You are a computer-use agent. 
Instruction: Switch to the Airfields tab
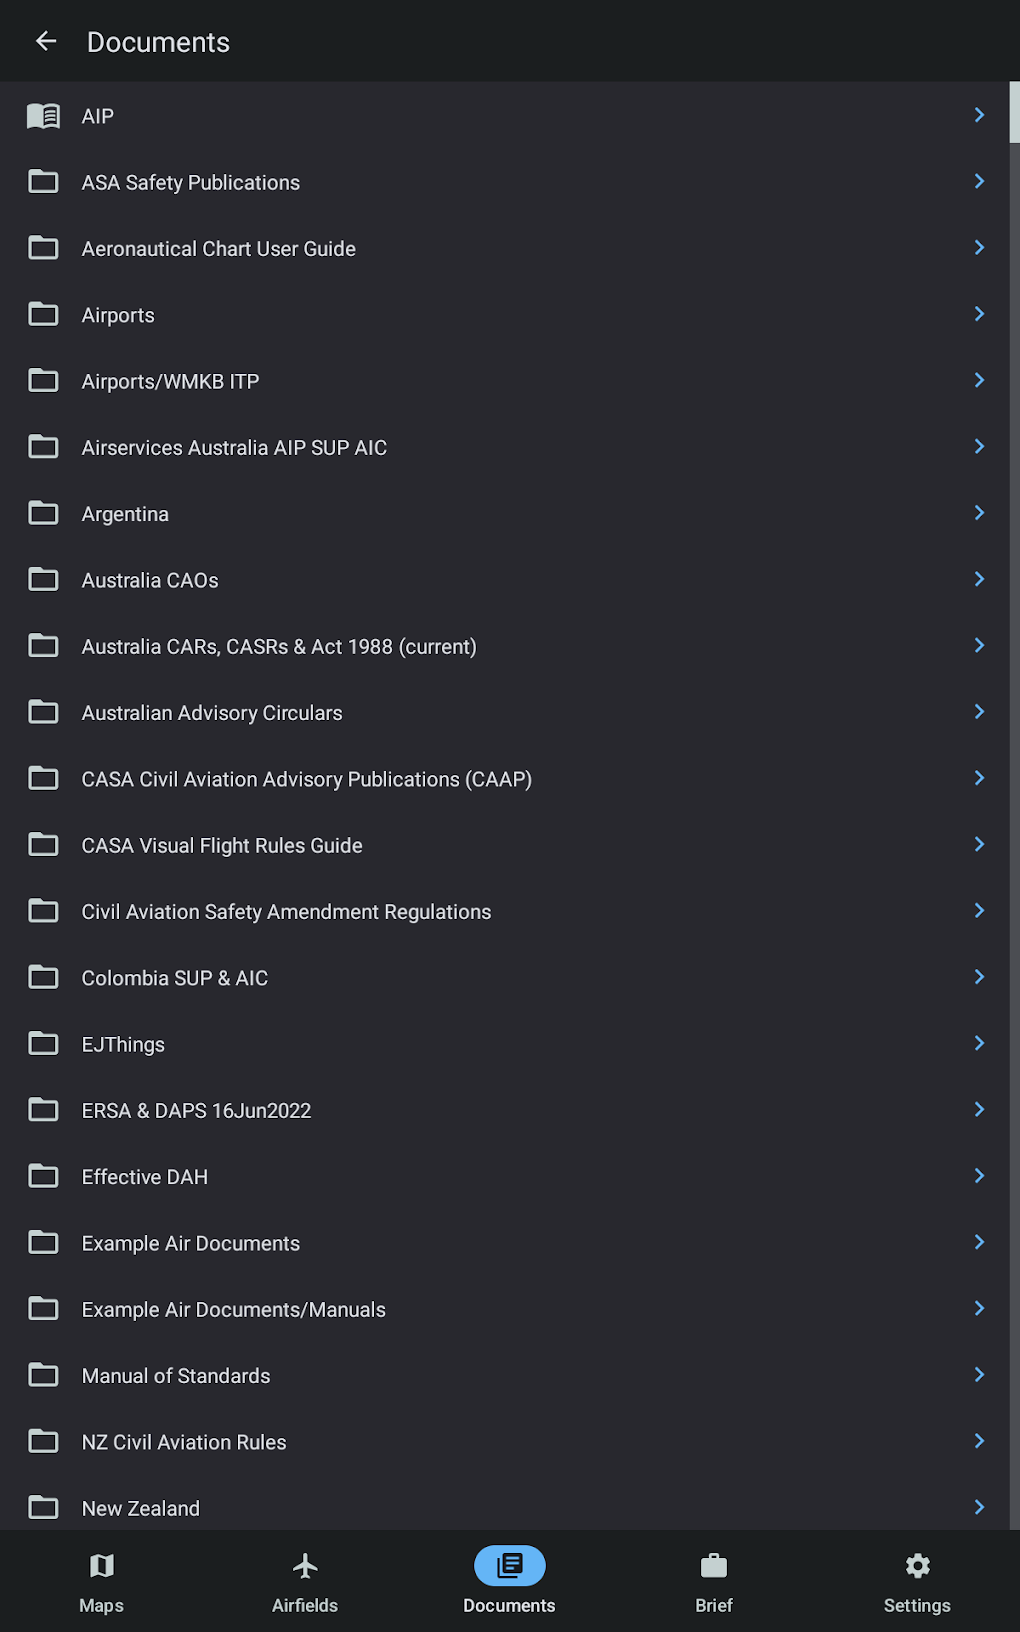pos(305,1582)
